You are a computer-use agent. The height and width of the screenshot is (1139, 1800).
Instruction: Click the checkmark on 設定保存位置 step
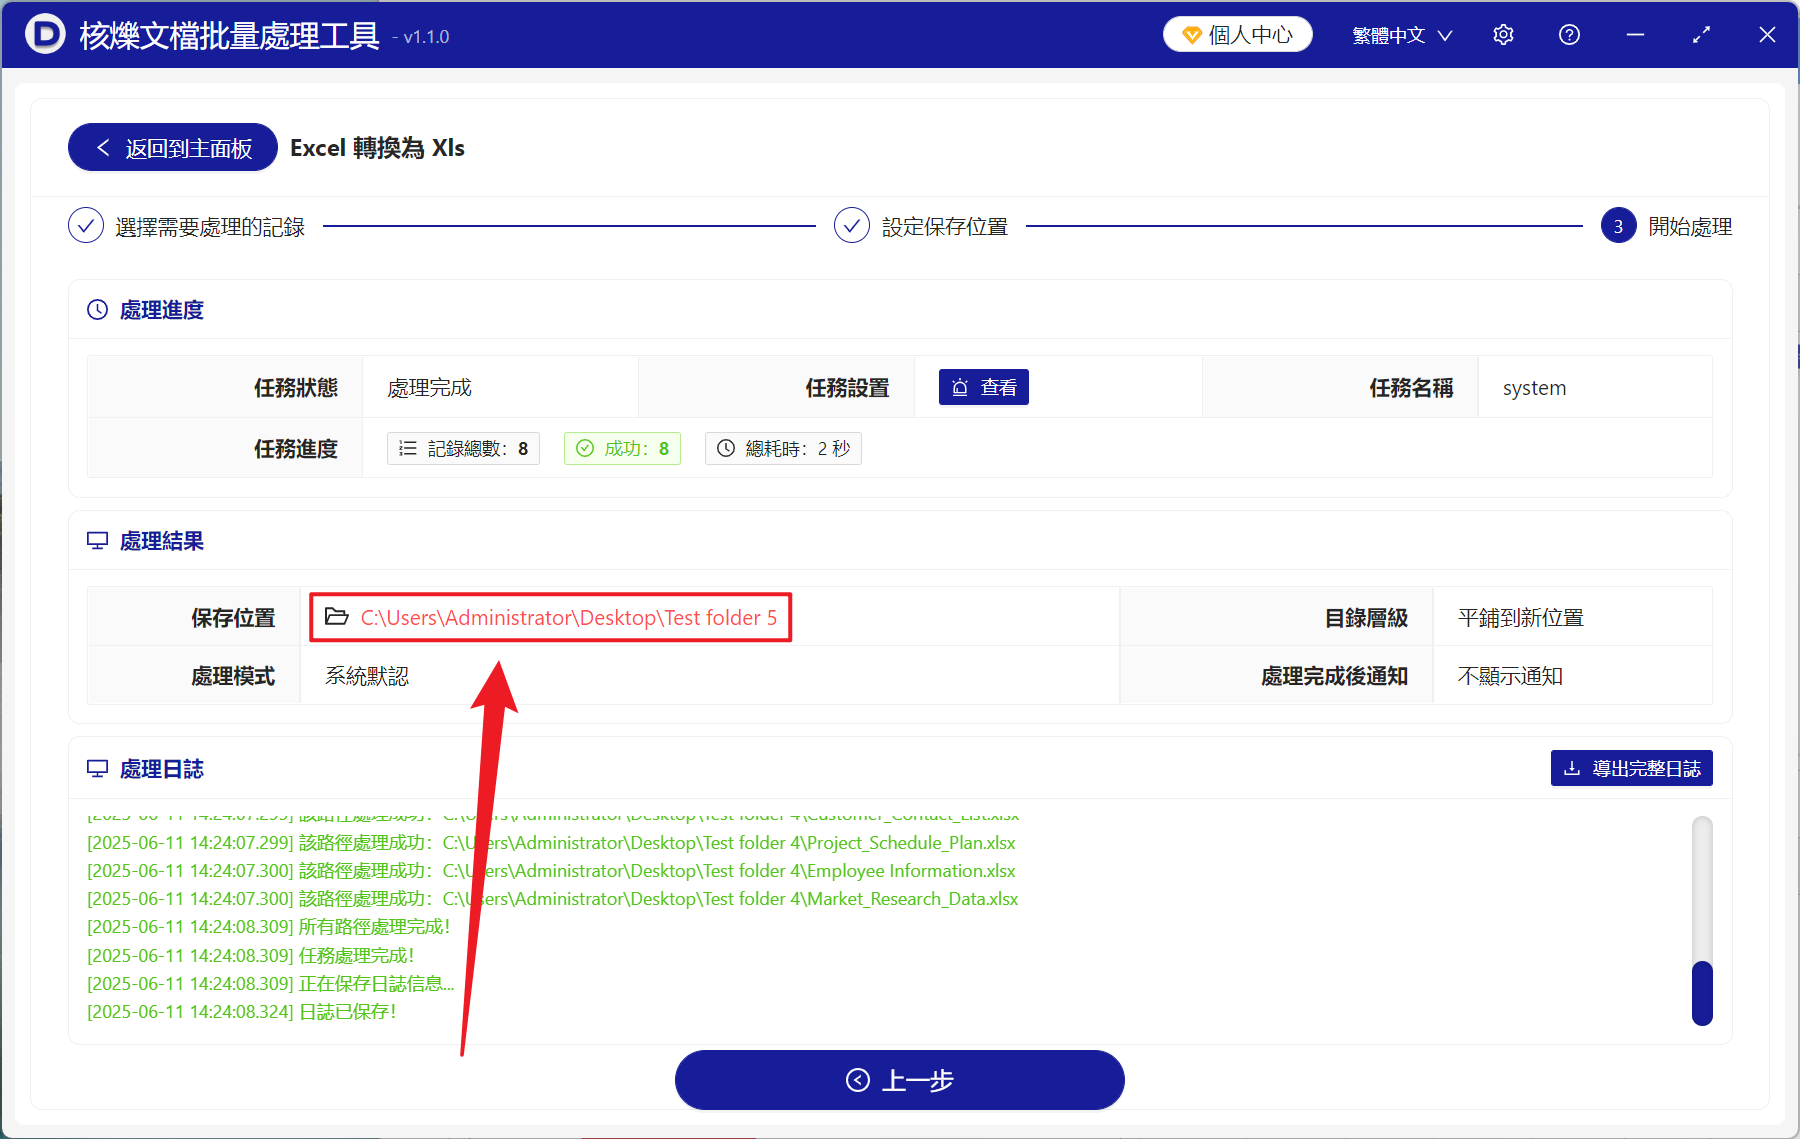851,225
